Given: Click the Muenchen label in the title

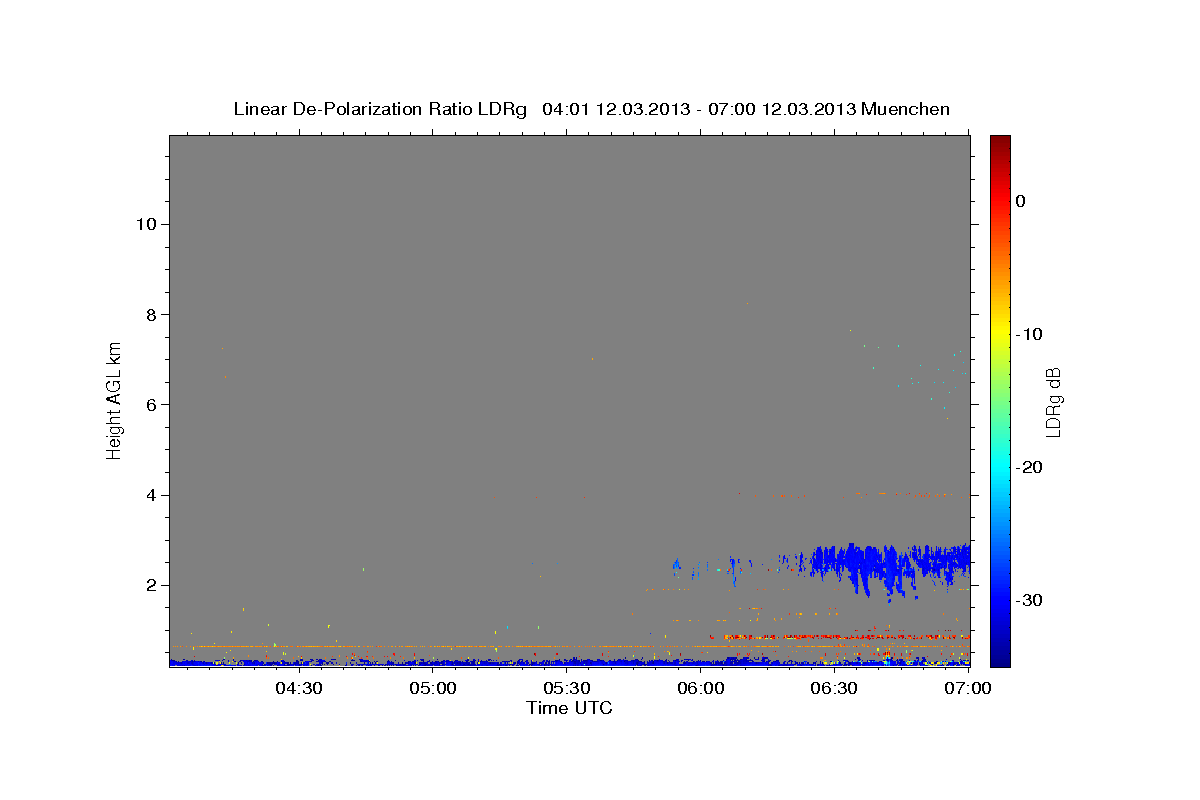Looking at the screenshot, I should click(907, 109).
